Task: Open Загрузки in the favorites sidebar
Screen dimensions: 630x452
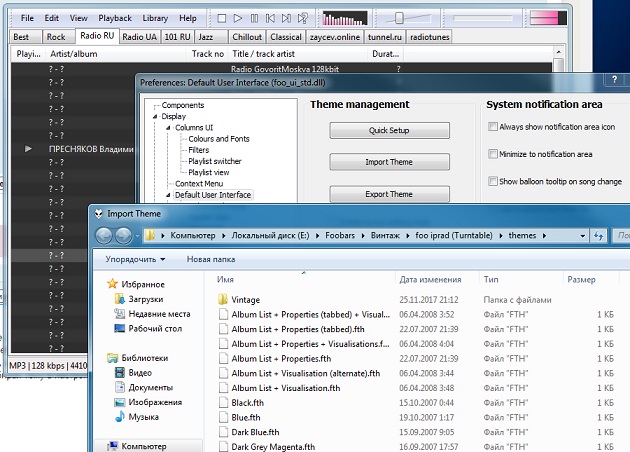Action: pyautogui.click(x=145, y=299)
